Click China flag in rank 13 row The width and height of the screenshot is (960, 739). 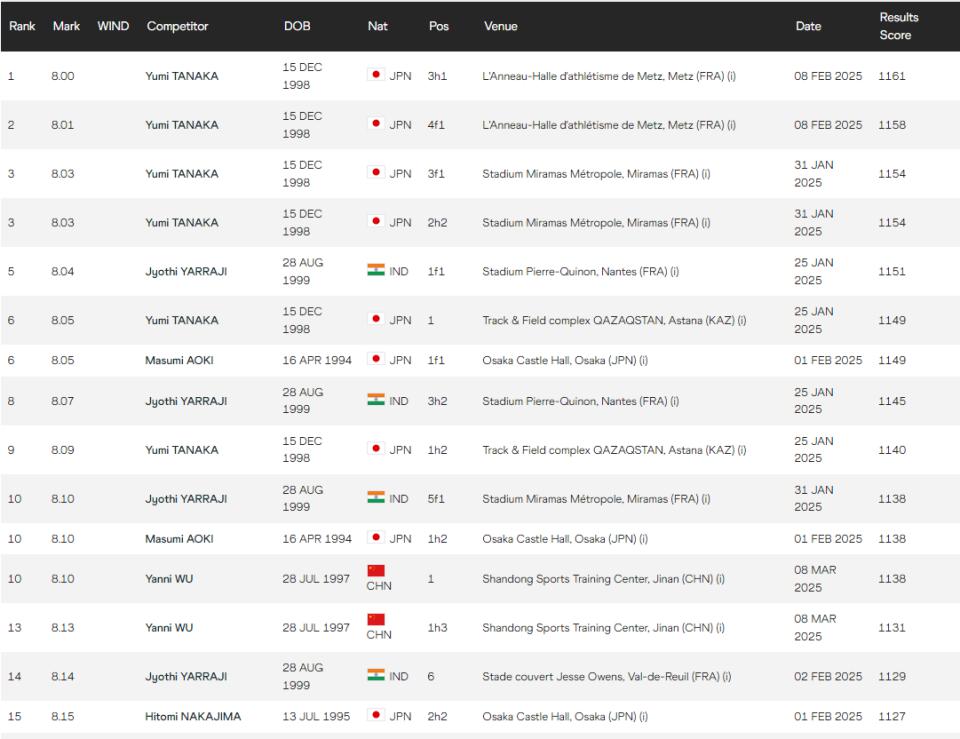pos(375,619)
